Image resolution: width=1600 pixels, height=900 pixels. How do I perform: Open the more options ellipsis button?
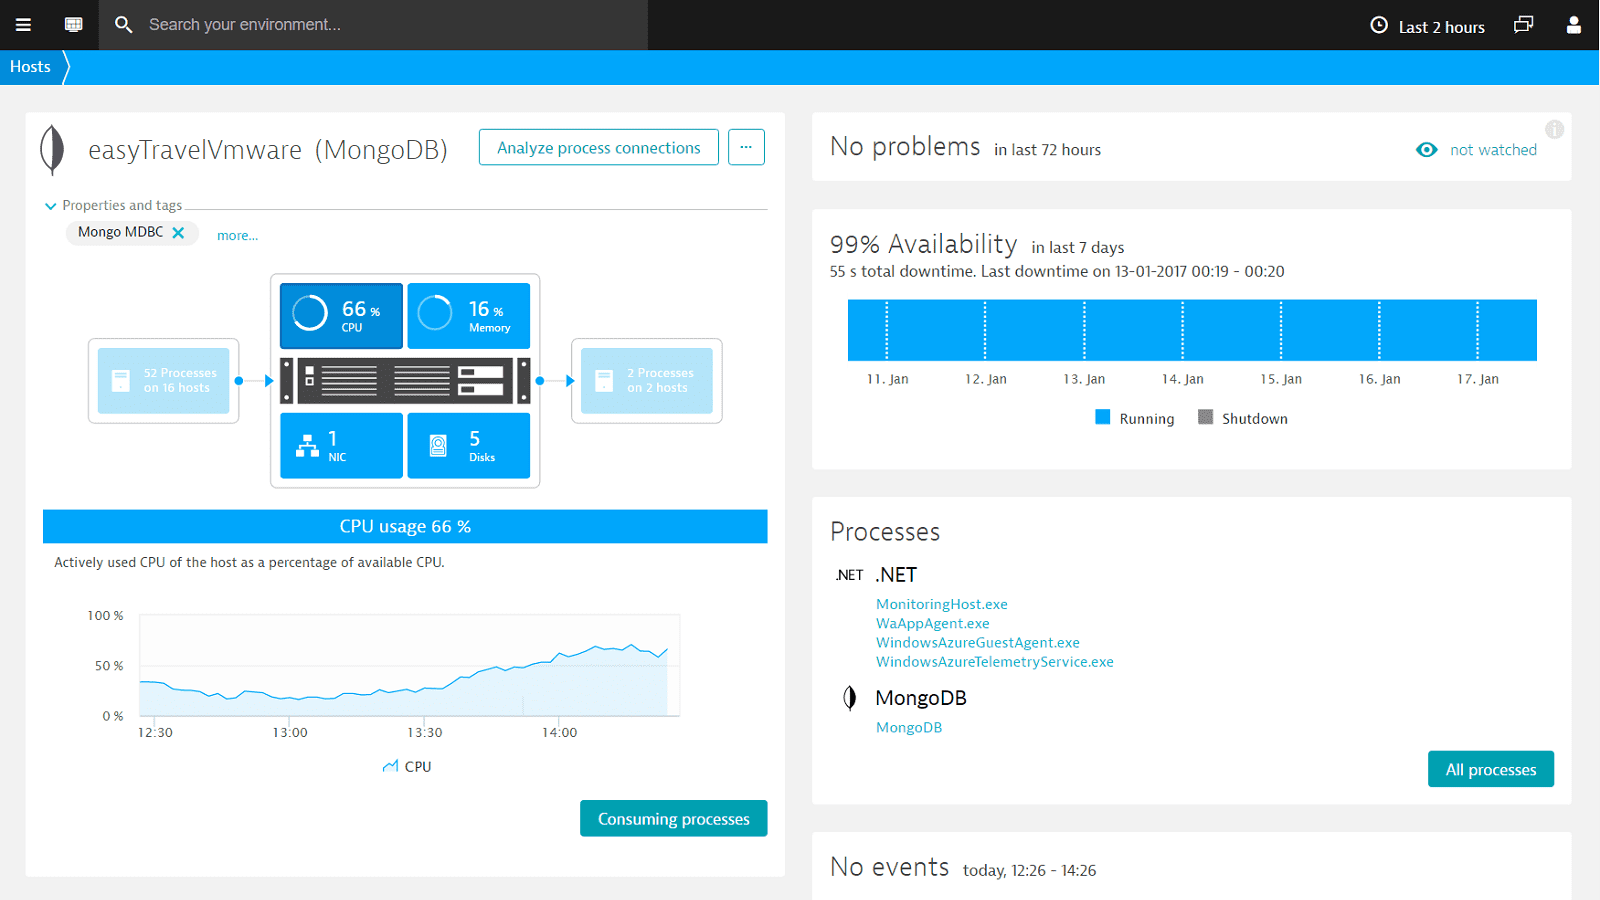pos(746,147)
